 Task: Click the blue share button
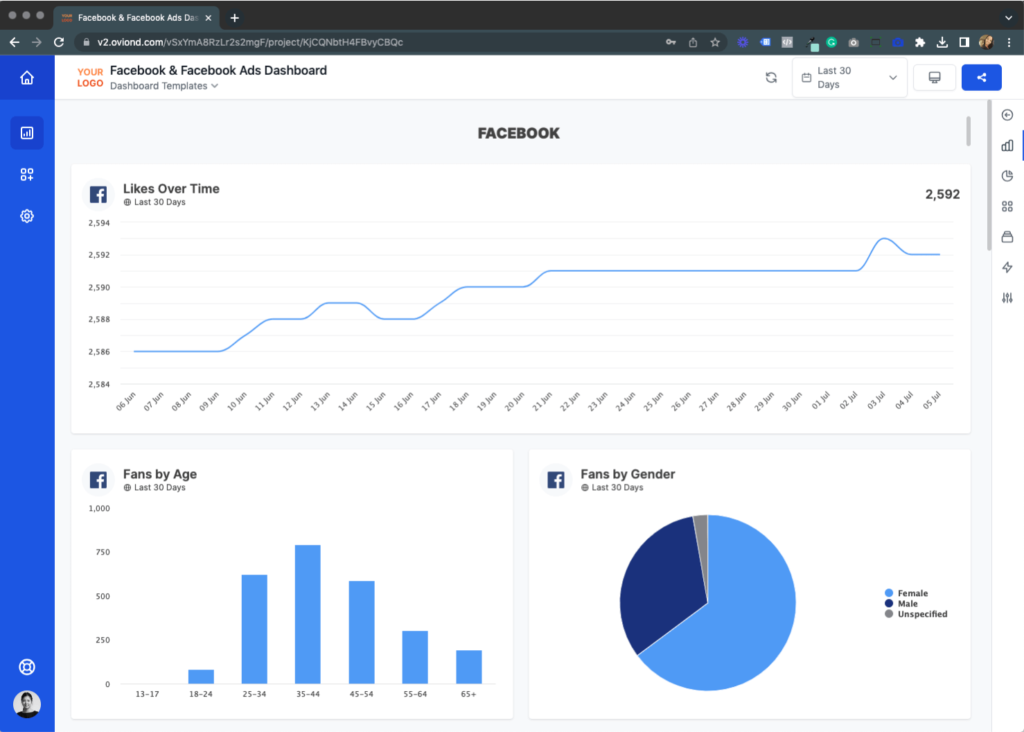pyautogui.click(x=982, y=78)
